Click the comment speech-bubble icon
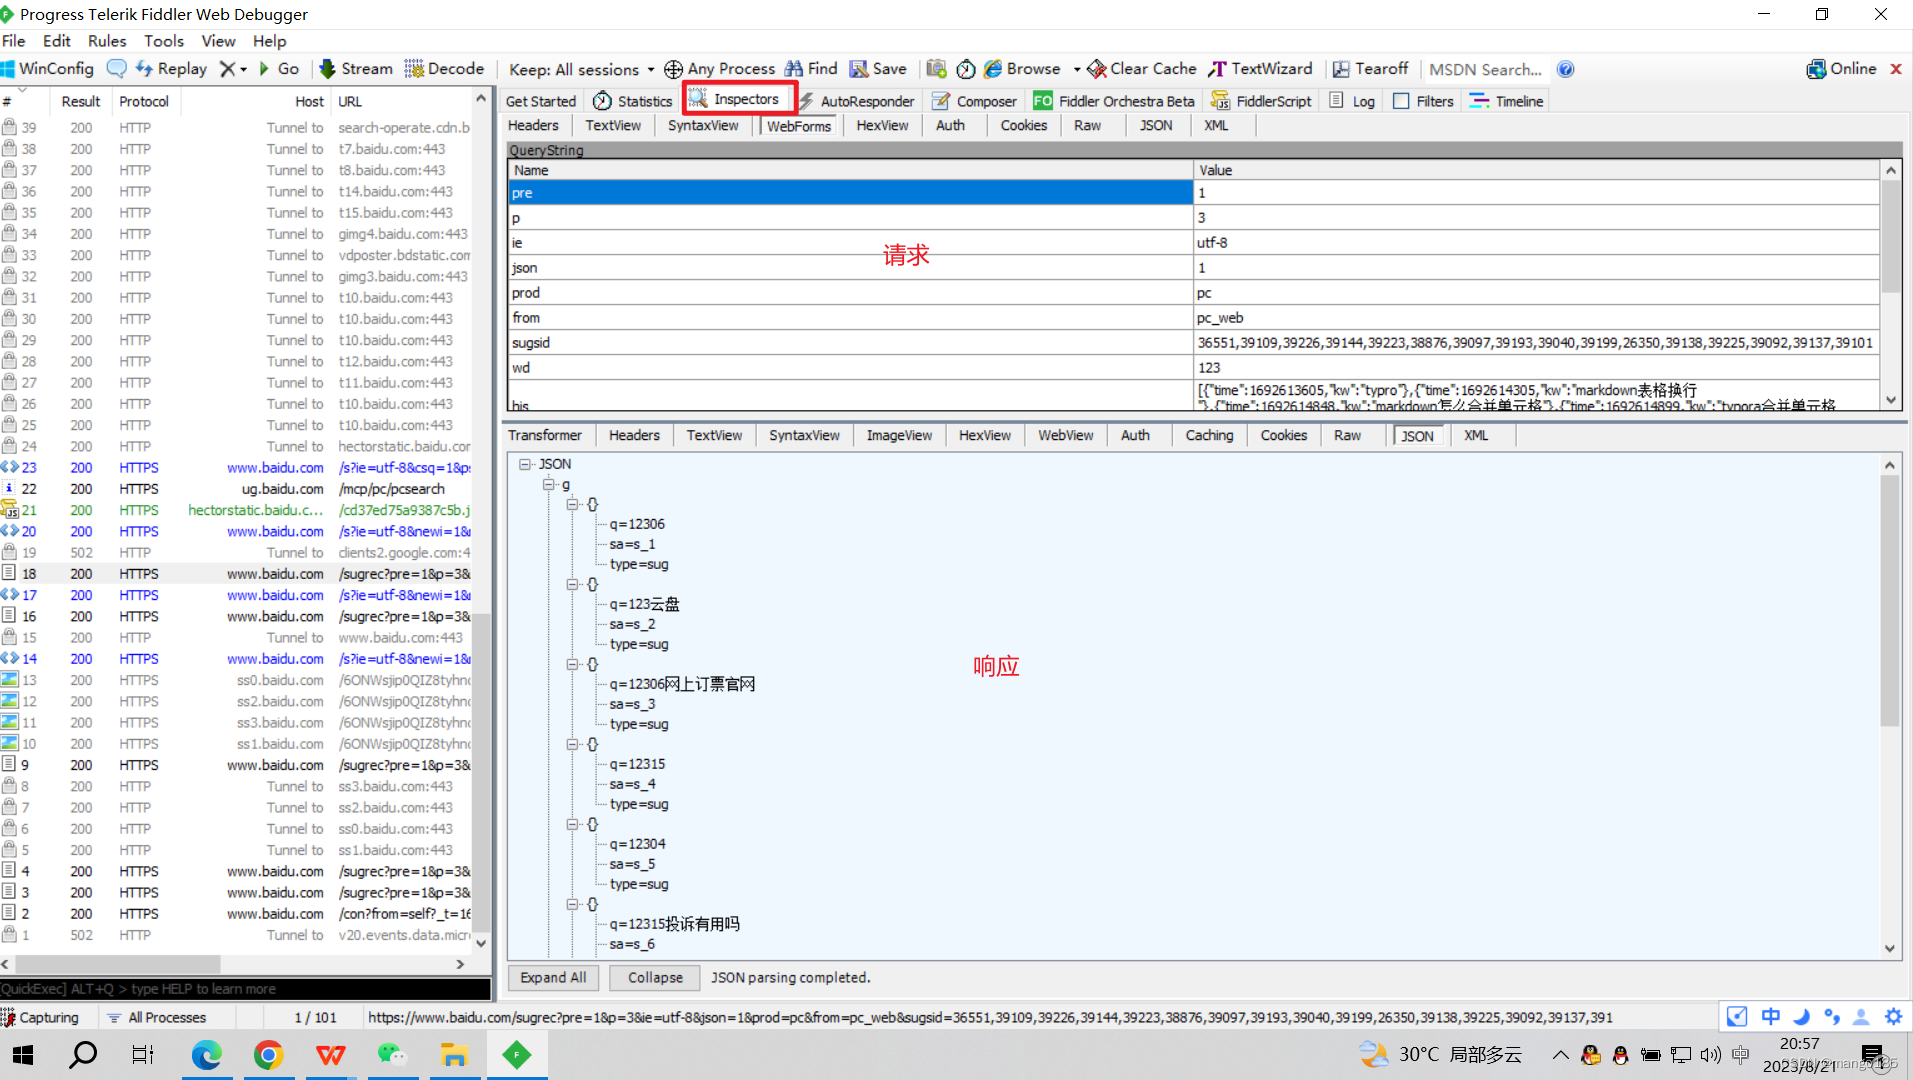Screen dimensions: 1913x1080 point(117,69)
